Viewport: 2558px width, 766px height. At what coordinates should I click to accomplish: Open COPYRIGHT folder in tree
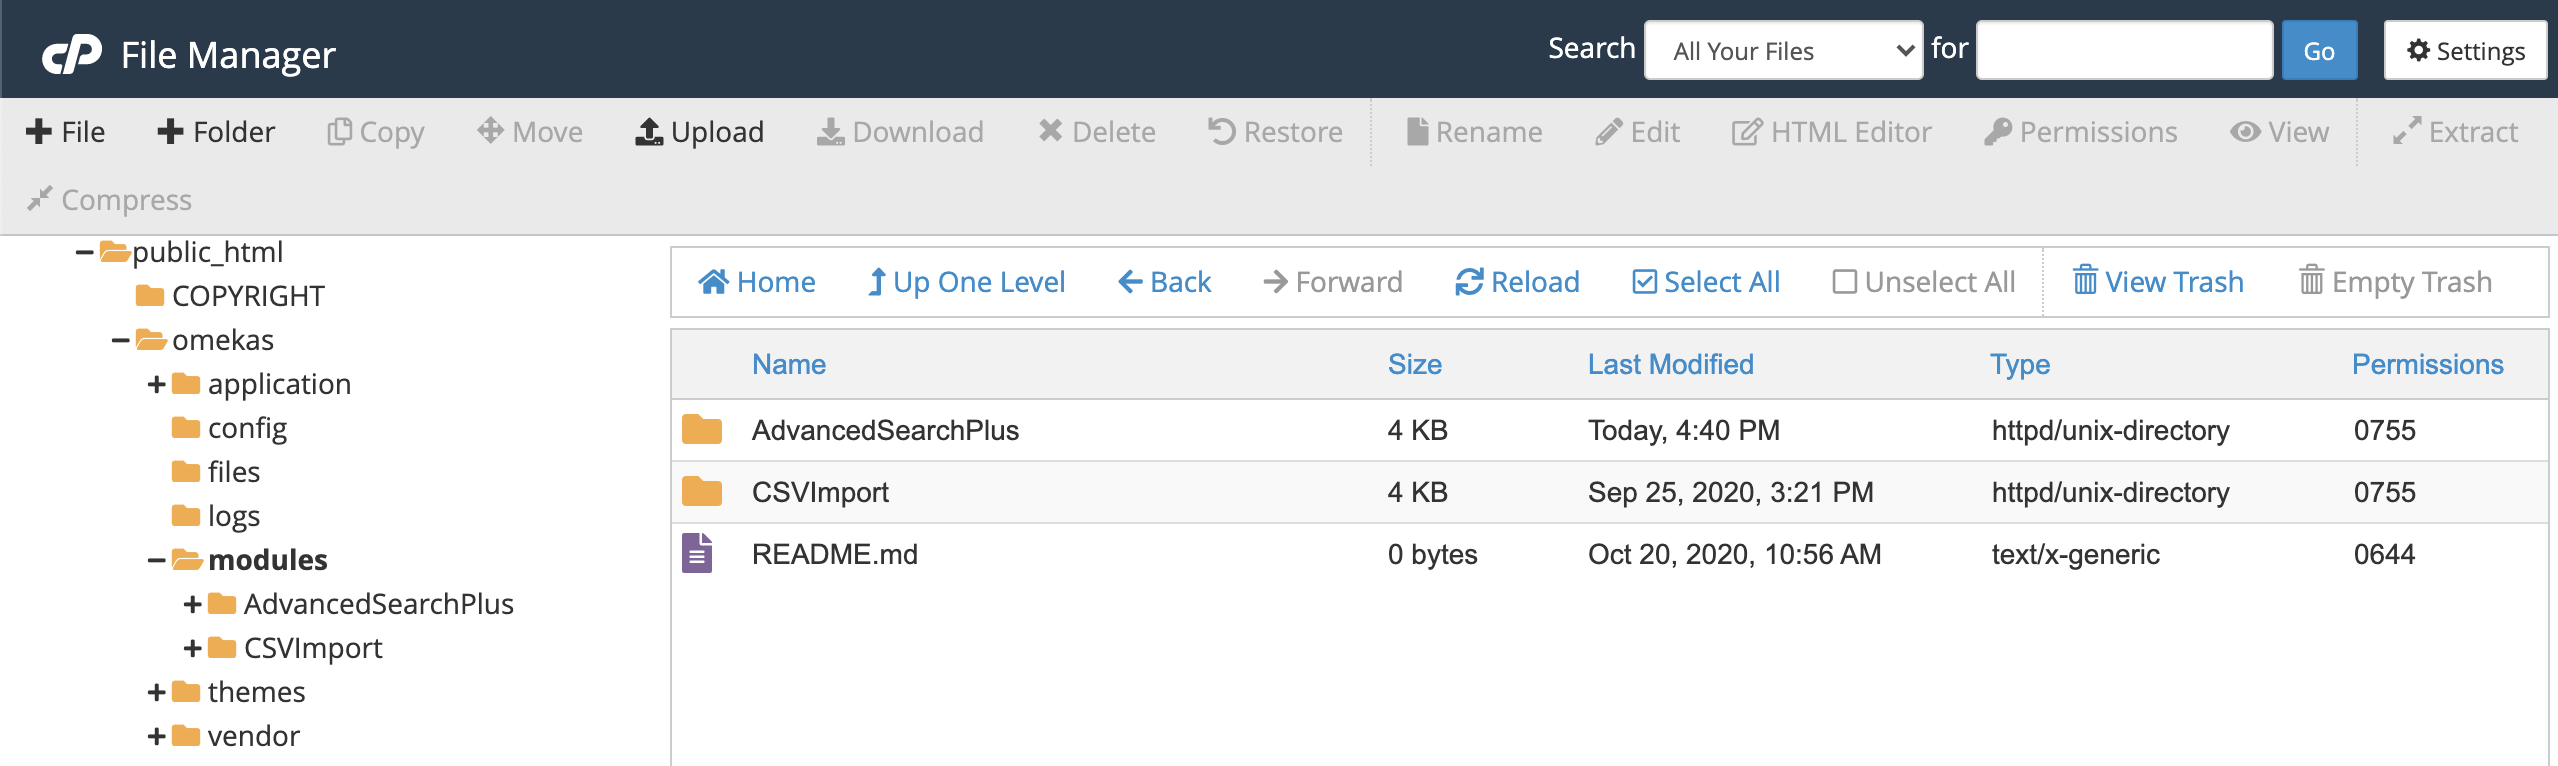230,296
